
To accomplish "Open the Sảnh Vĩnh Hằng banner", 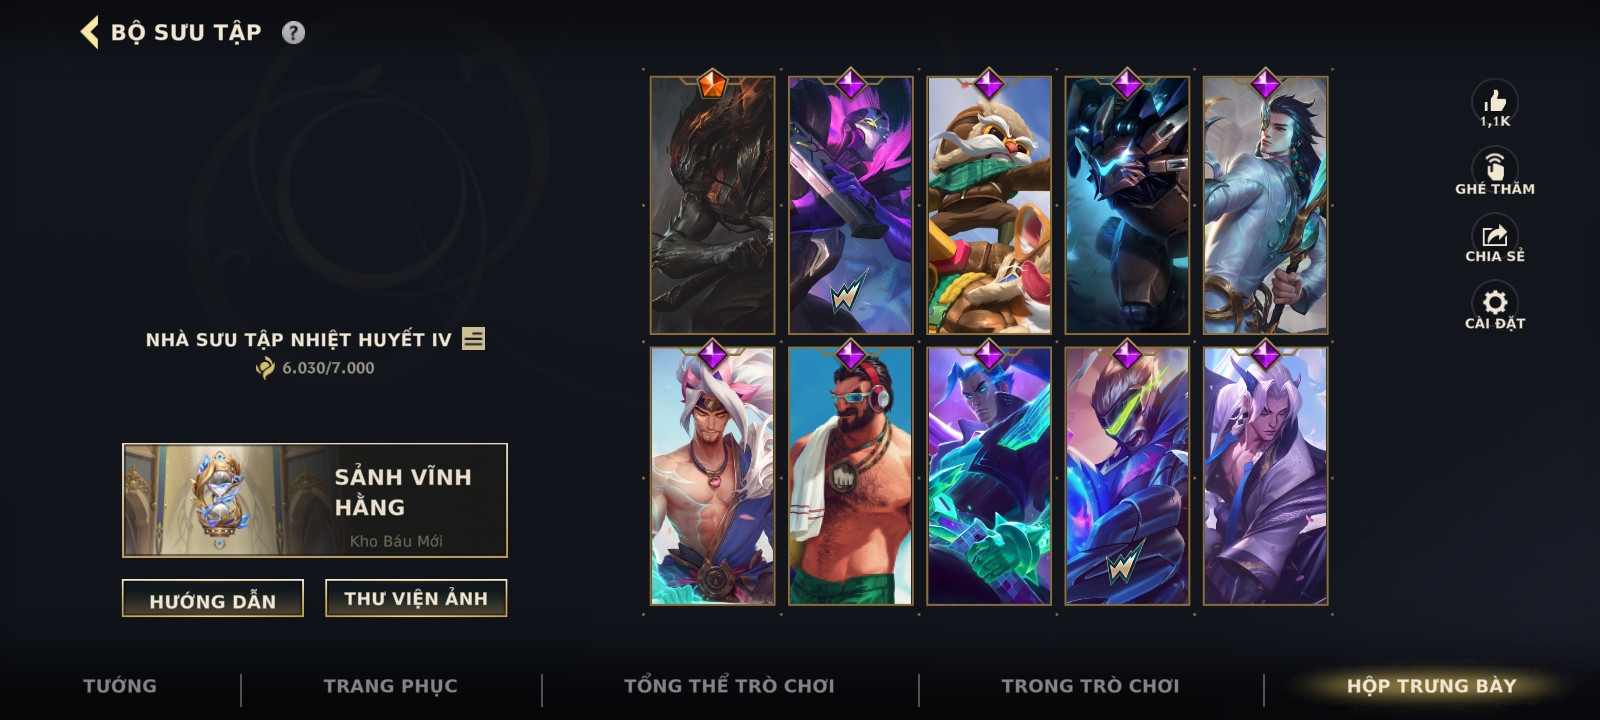I will point(315,500).
